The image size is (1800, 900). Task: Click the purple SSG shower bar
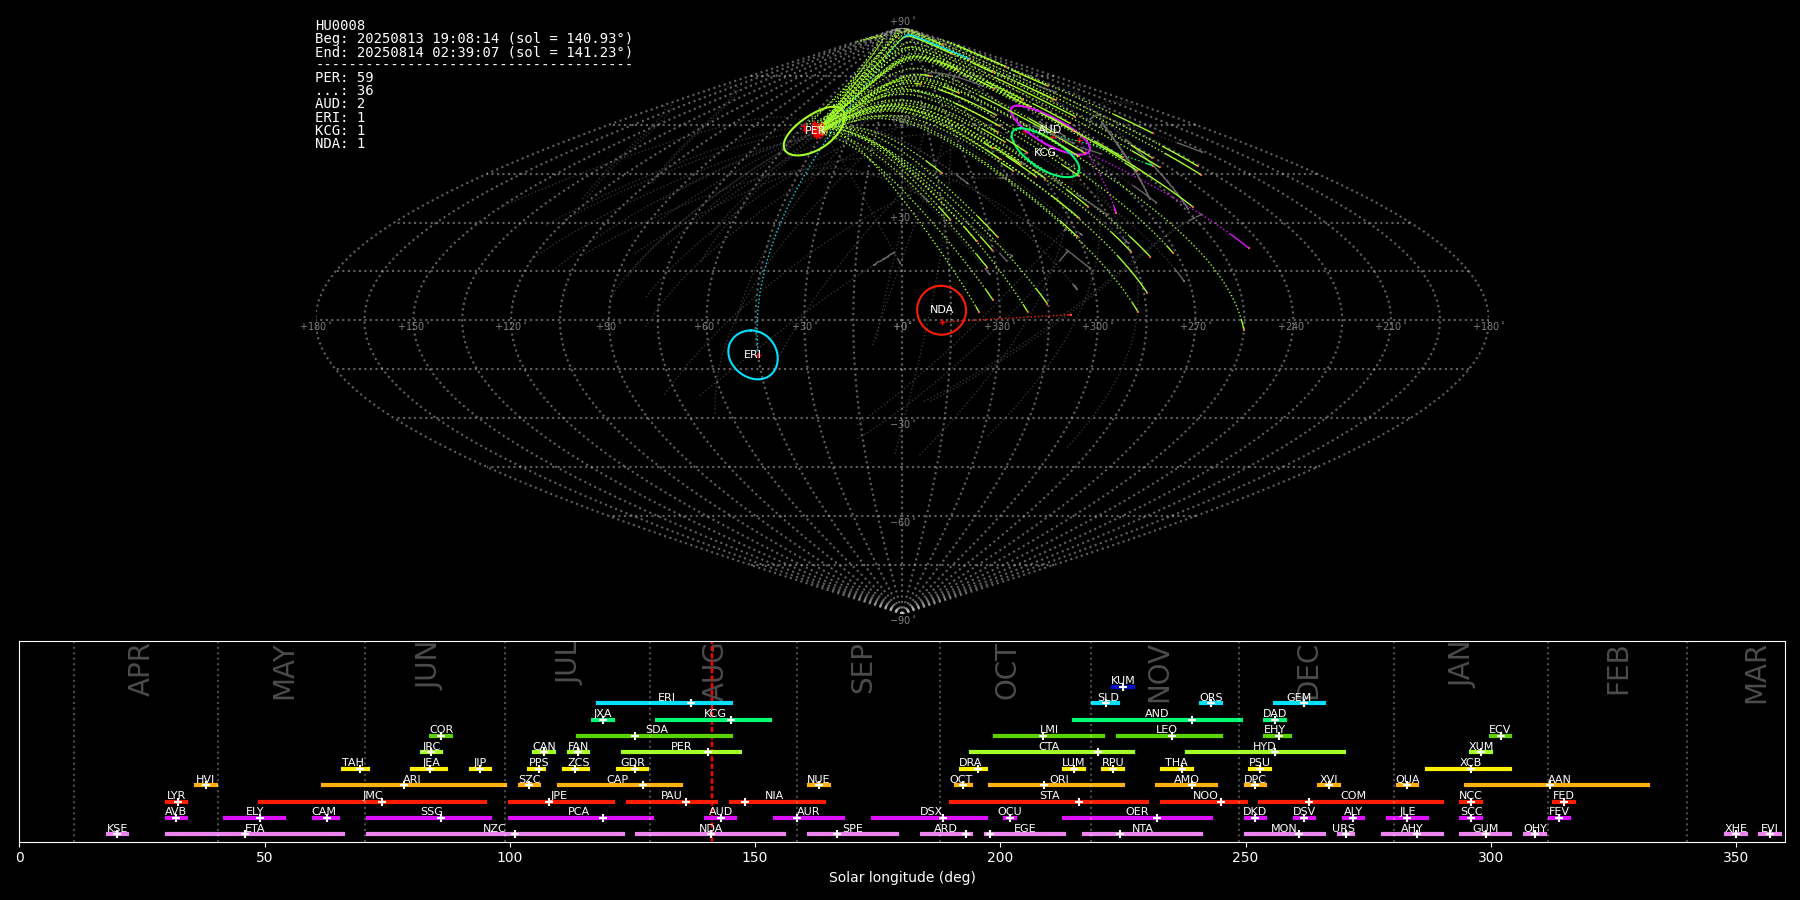[x=428, y=818]
